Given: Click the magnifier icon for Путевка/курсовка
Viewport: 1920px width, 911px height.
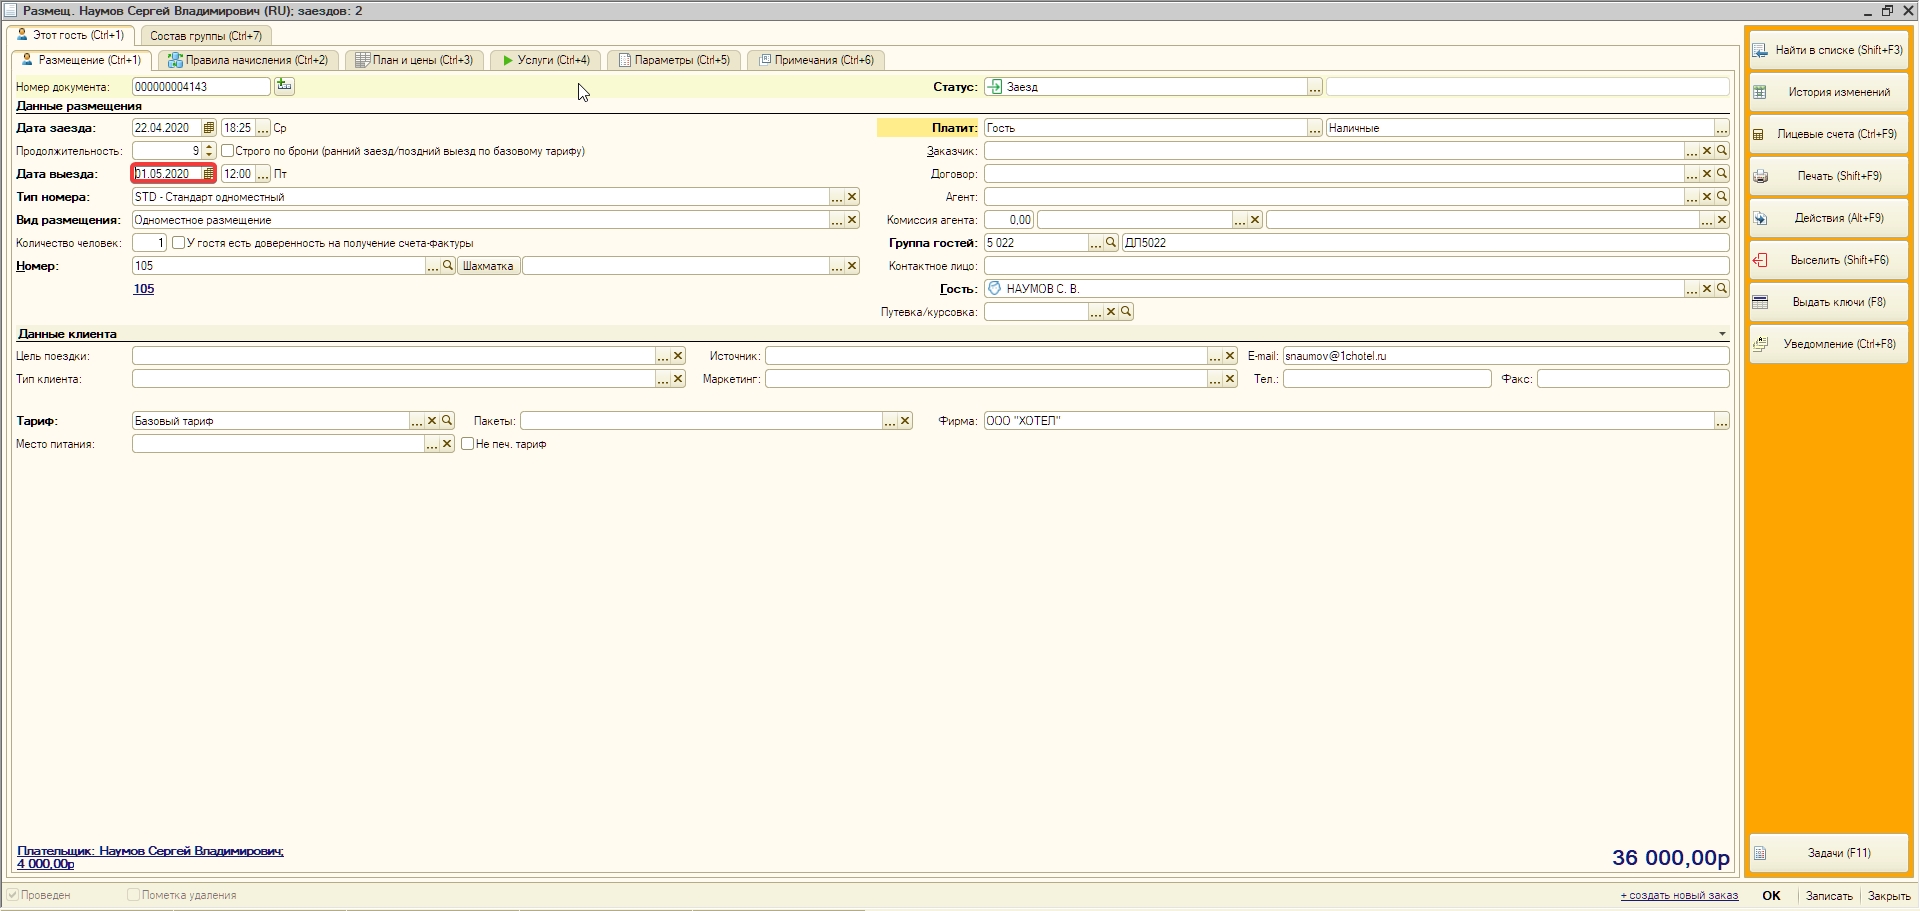Looking at the screenshot, I should coord(1126,312).
